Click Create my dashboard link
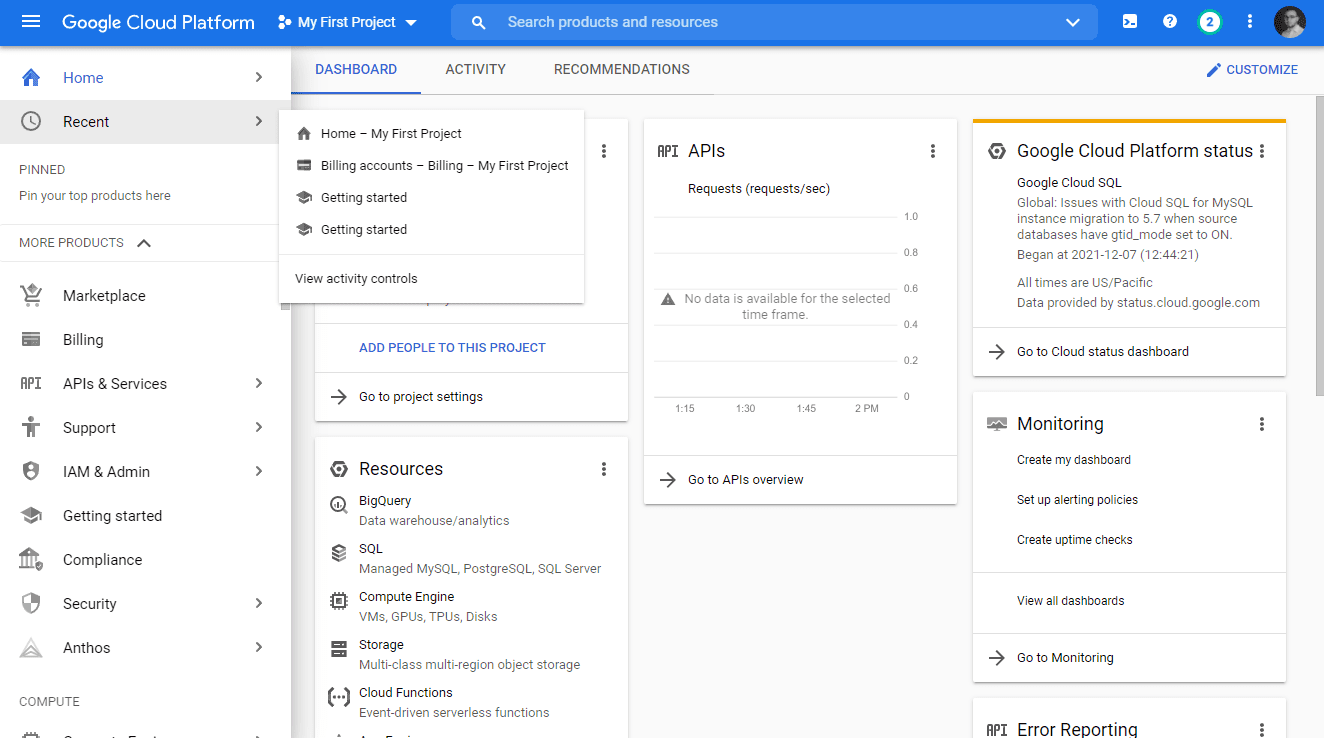1324x738 pixels. click(1074, 460)
